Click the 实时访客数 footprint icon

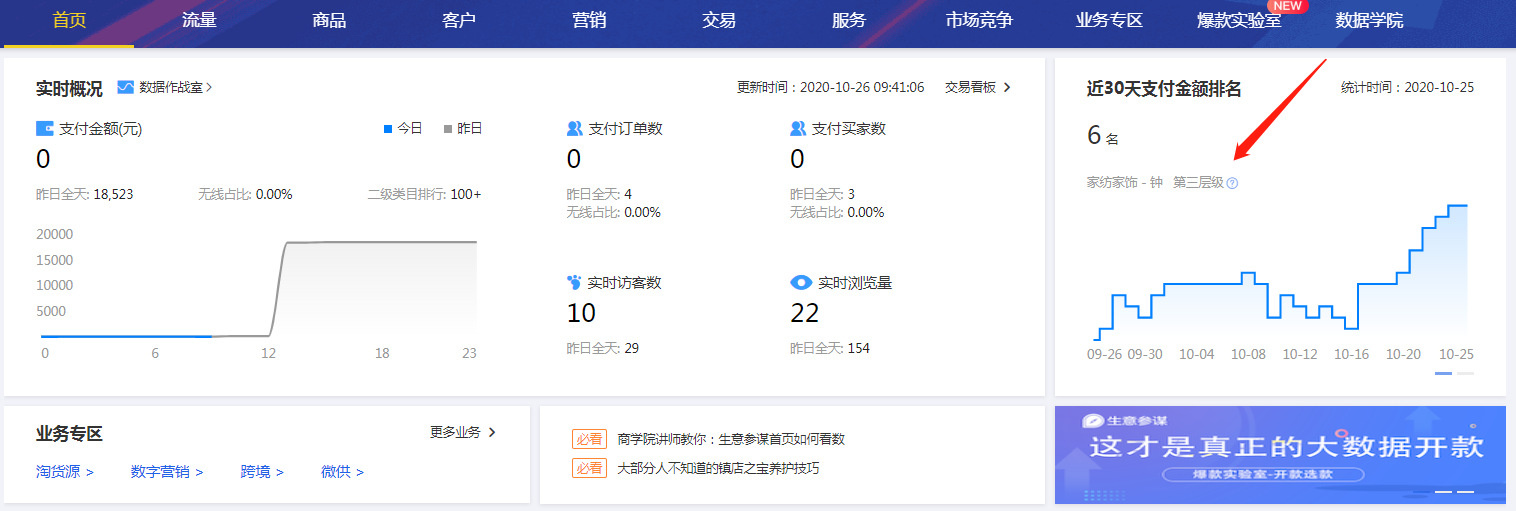(x=574, y=283)
